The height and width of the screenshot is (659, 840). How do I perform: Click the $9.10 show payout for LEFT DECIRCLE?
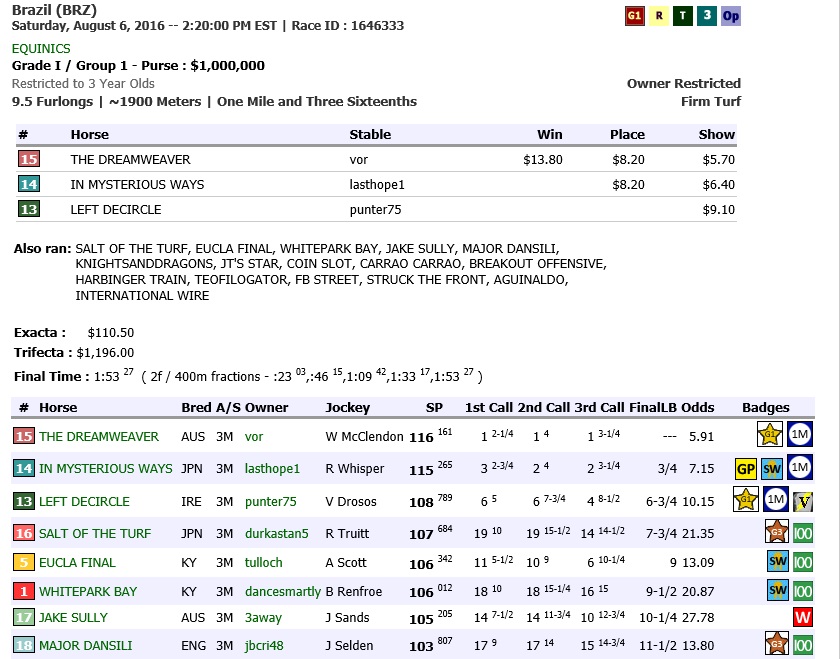[x=718, y=209]
